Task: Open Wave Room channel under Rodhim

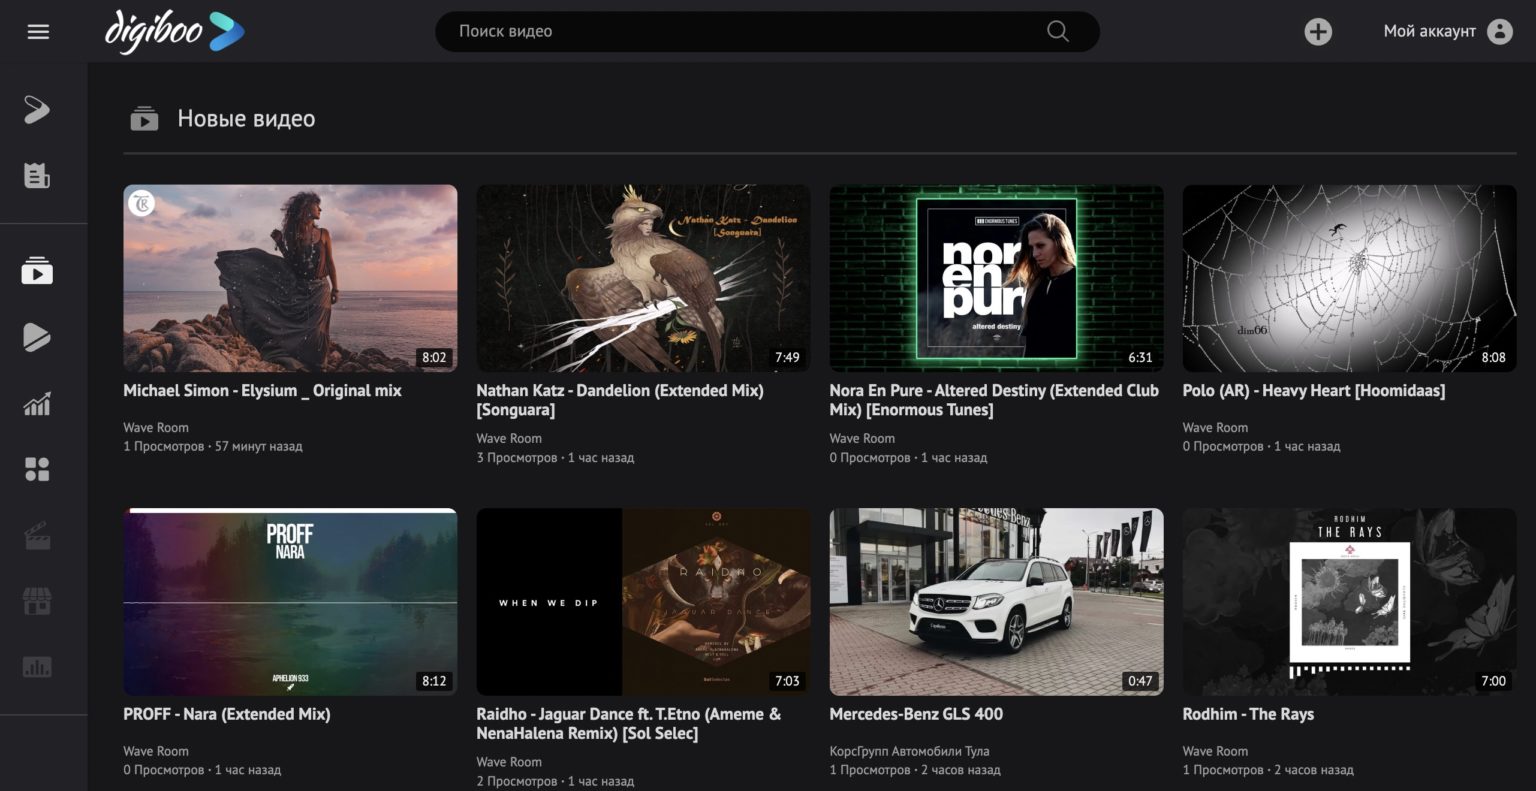Action: [x=1215, y=751]
